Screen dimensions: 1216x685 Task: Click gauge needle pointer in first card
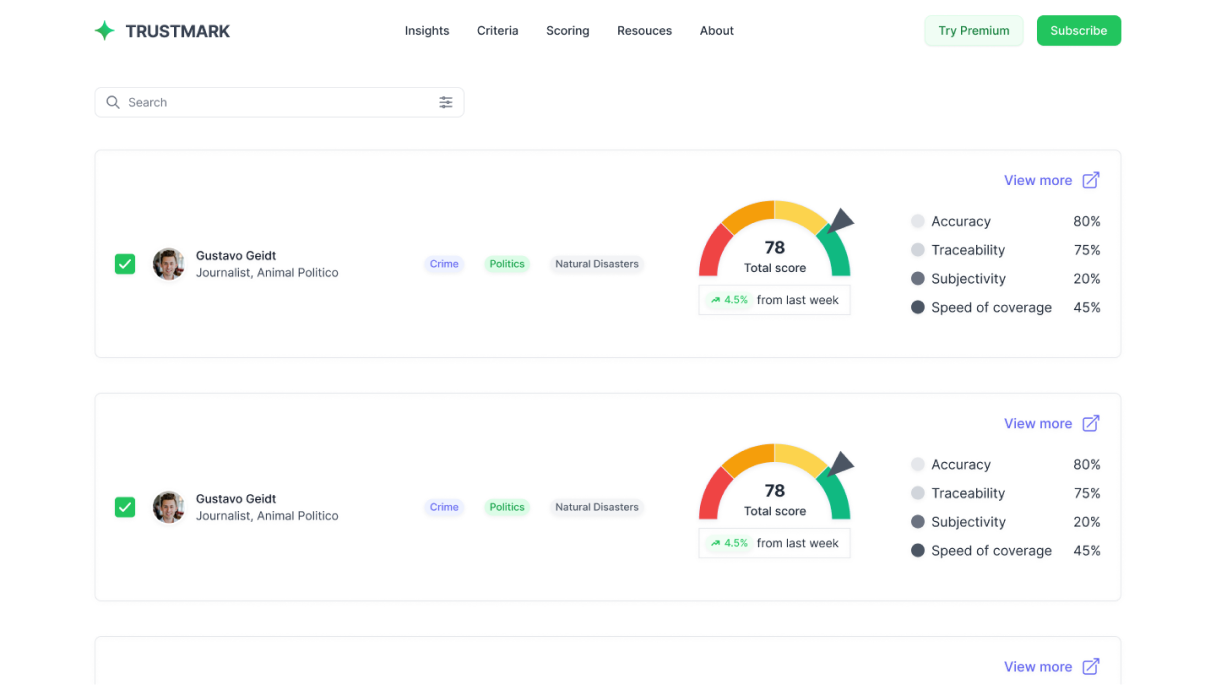[x=840, y=221]
